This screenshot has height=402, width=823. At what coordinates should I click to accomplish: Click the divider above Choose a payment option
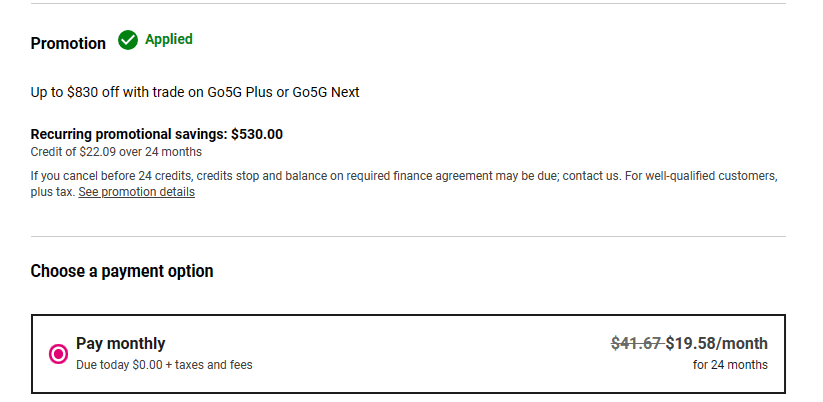[408, 237]
